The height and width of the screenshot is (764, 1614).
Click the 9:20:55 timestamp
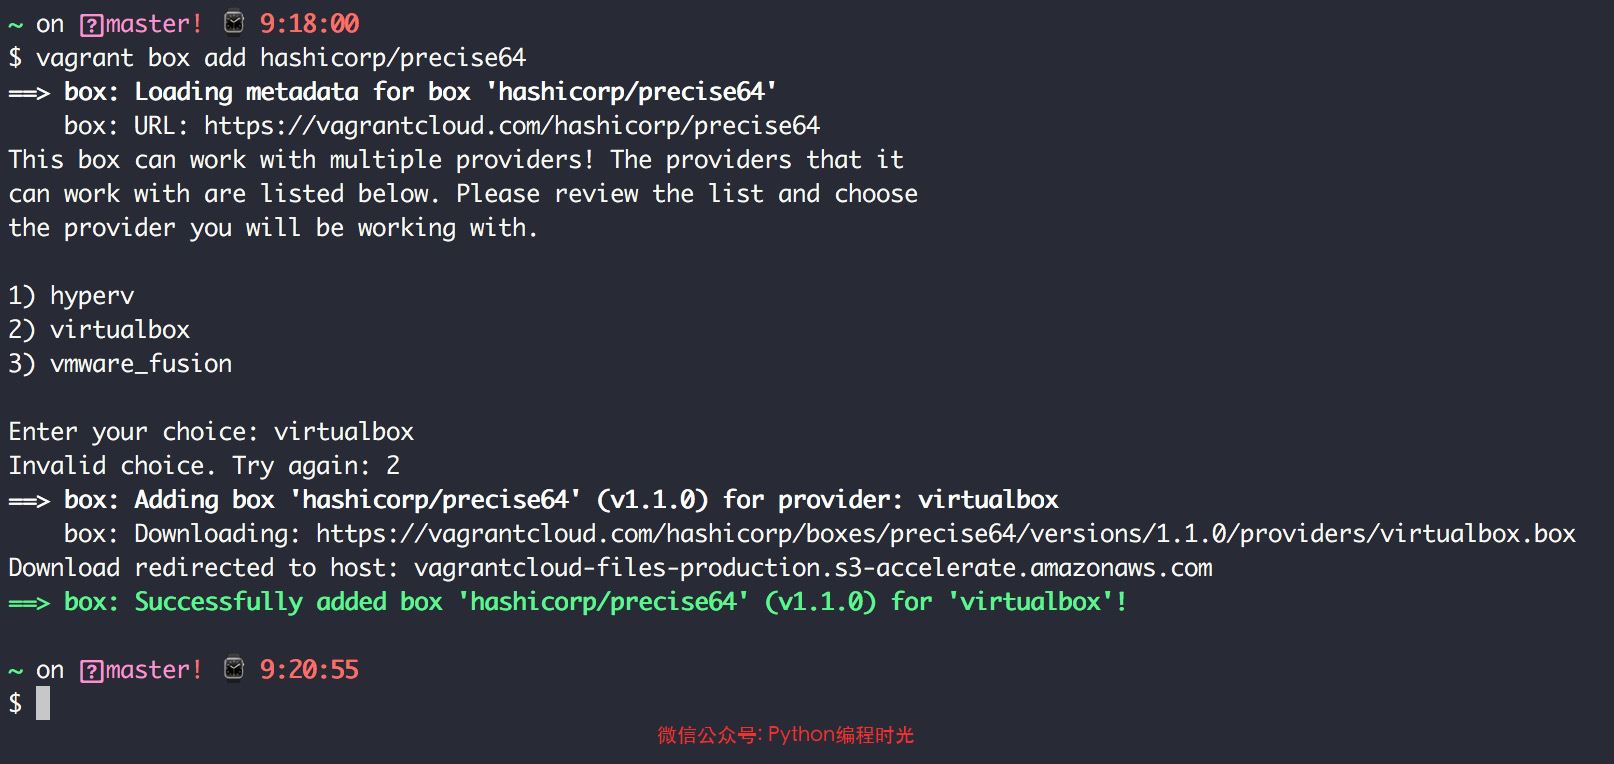tap(309, 669)
